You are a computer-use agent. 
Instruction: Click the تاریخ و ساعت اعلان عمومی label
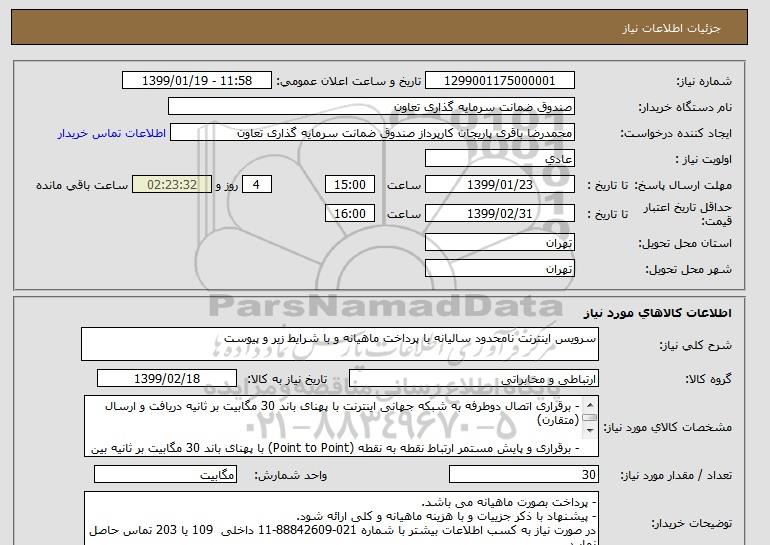[349, 81]
